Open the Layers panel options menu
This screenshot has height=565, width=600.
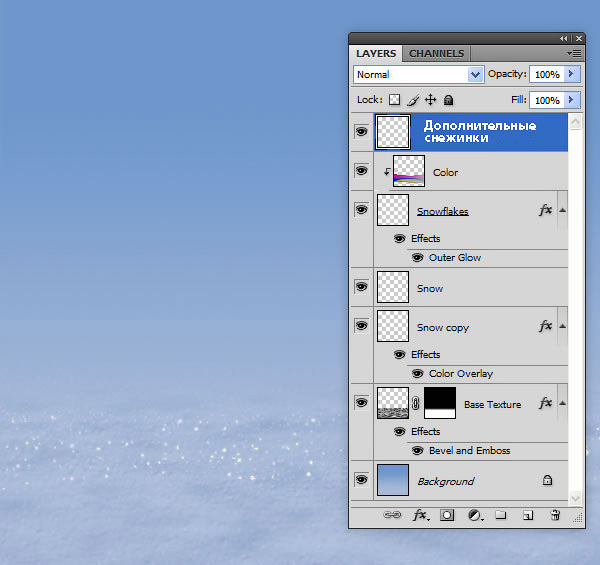[574, 54]
